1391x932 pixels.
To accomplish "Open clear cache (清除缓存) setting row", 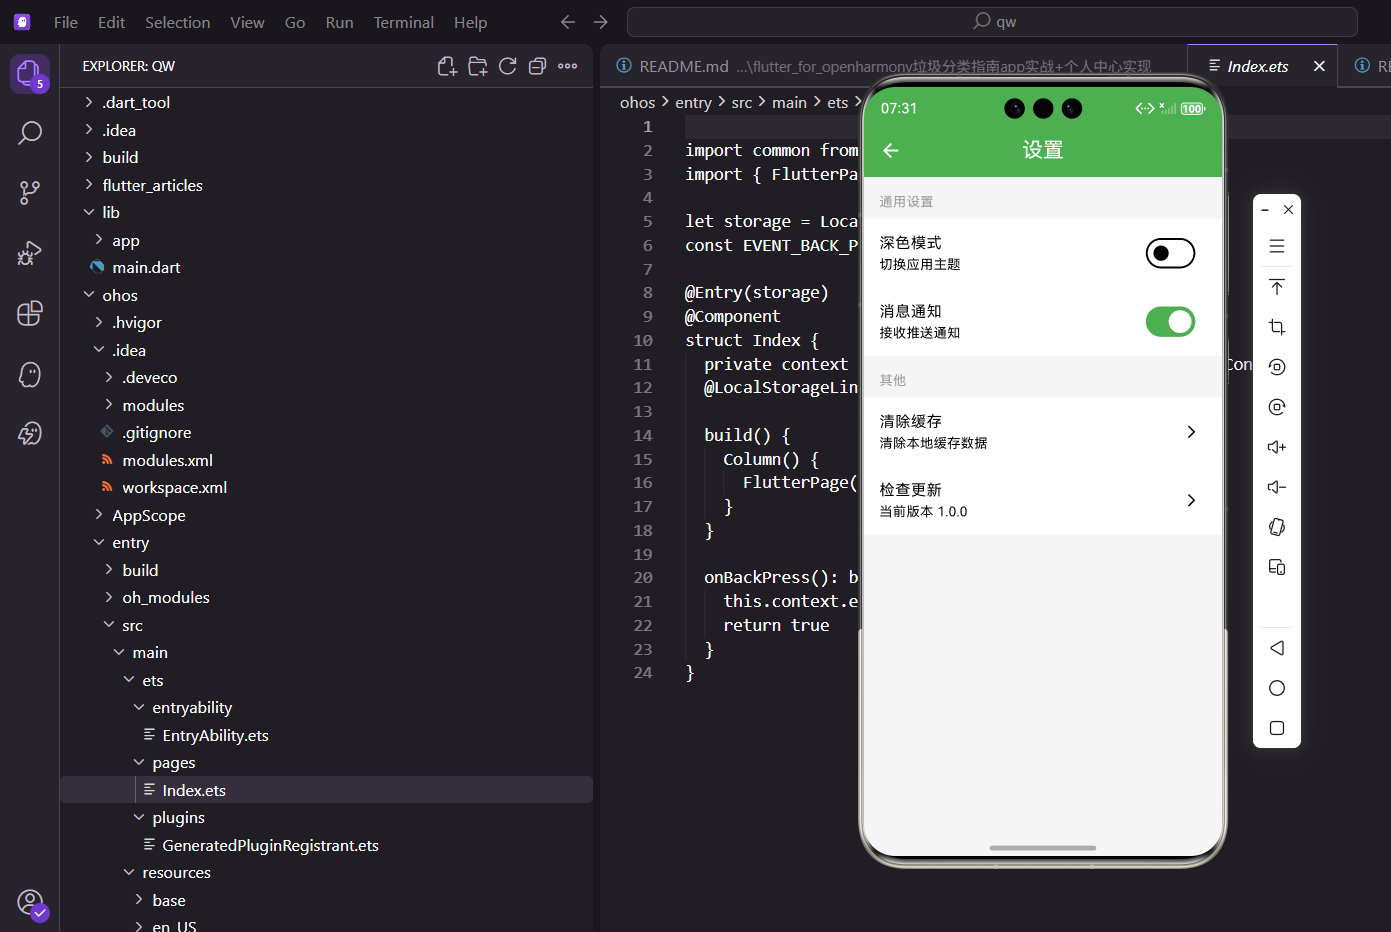I will pos(1042,432).
